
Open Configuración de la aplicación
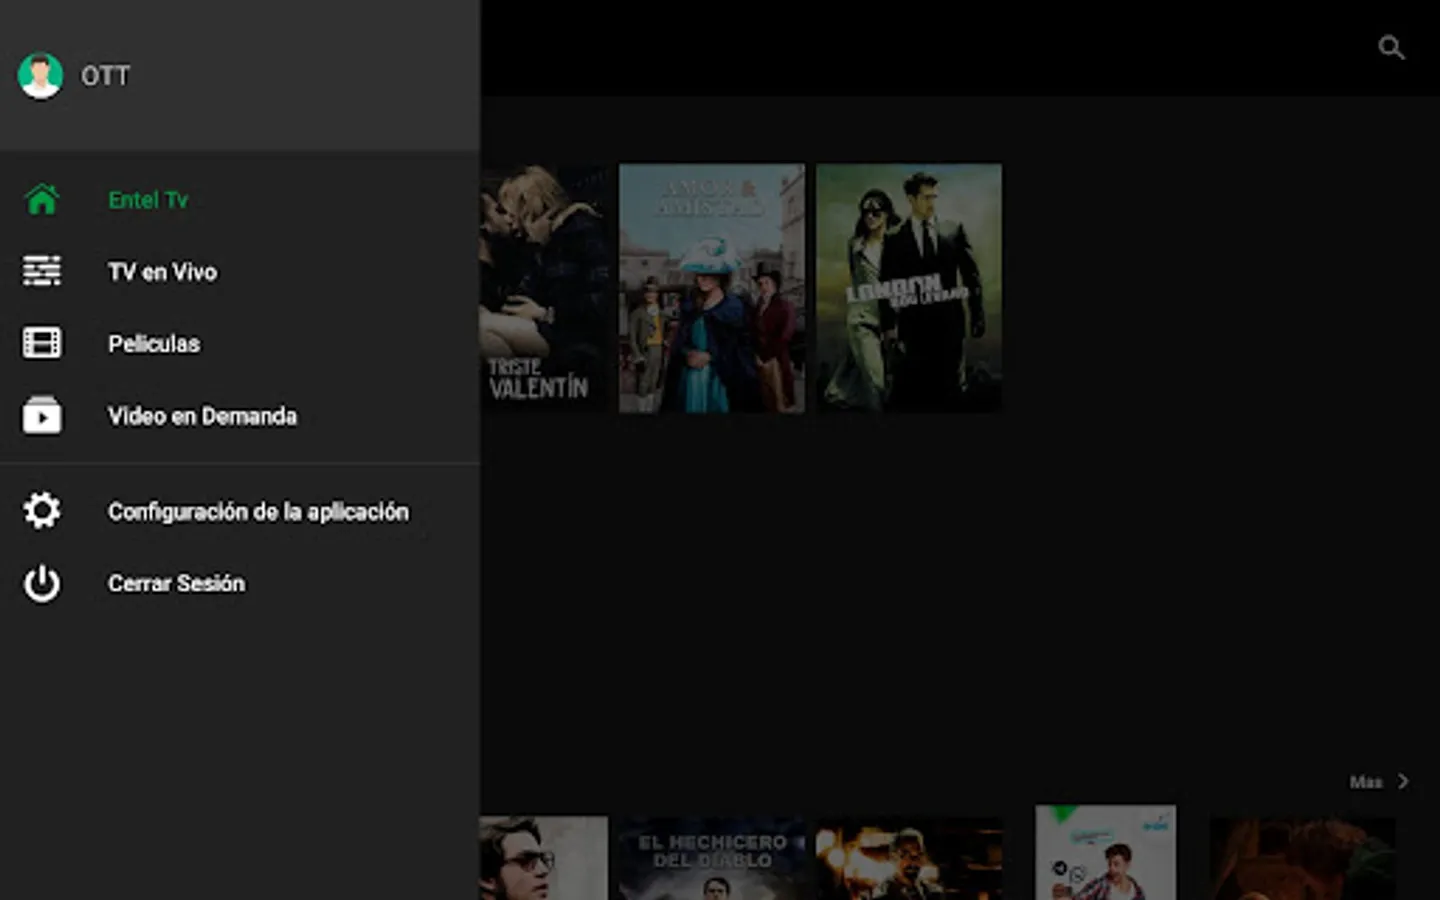[240, 511]
